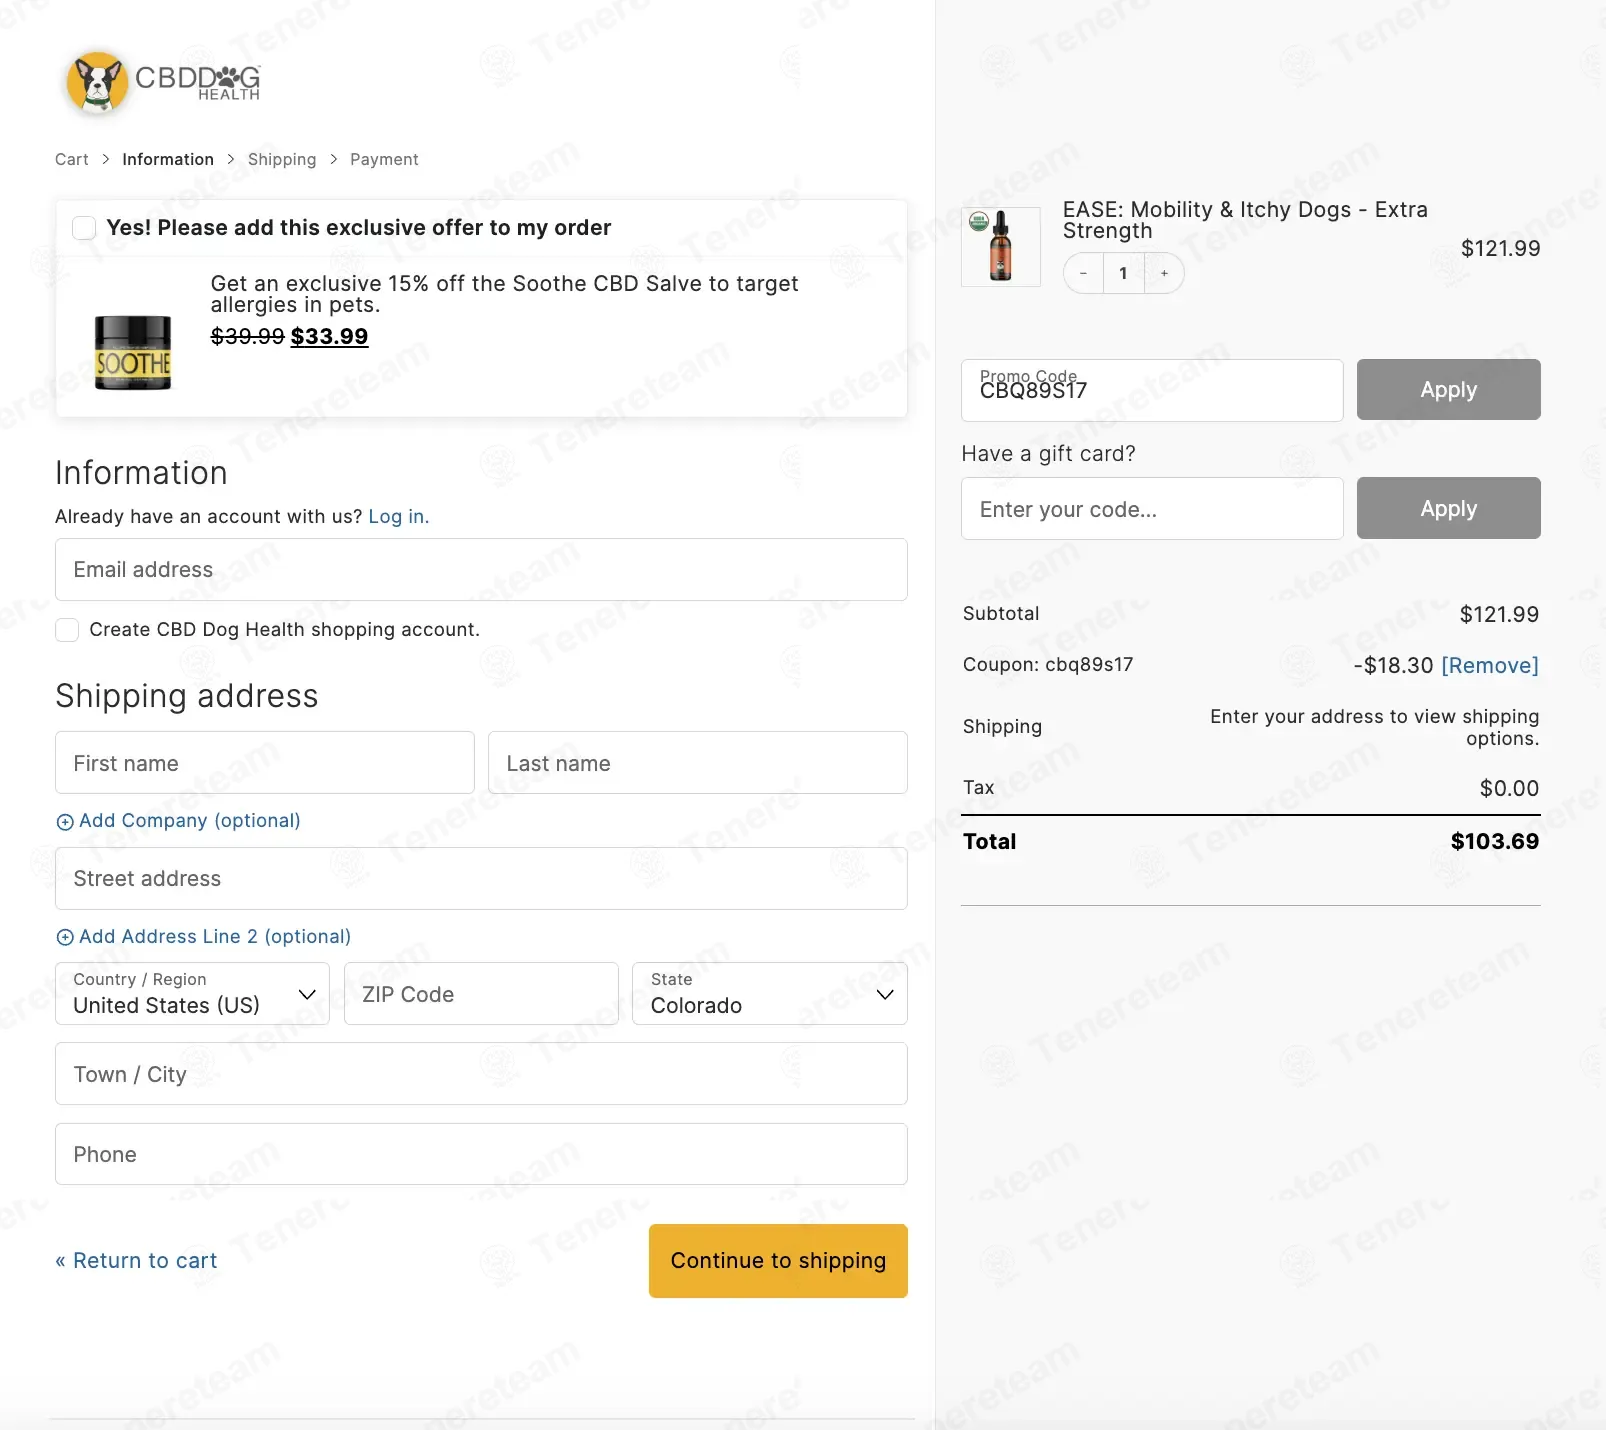The image size is (1606, 1430).
Task: Open the Country / Region dropdown
Action: 192,994
